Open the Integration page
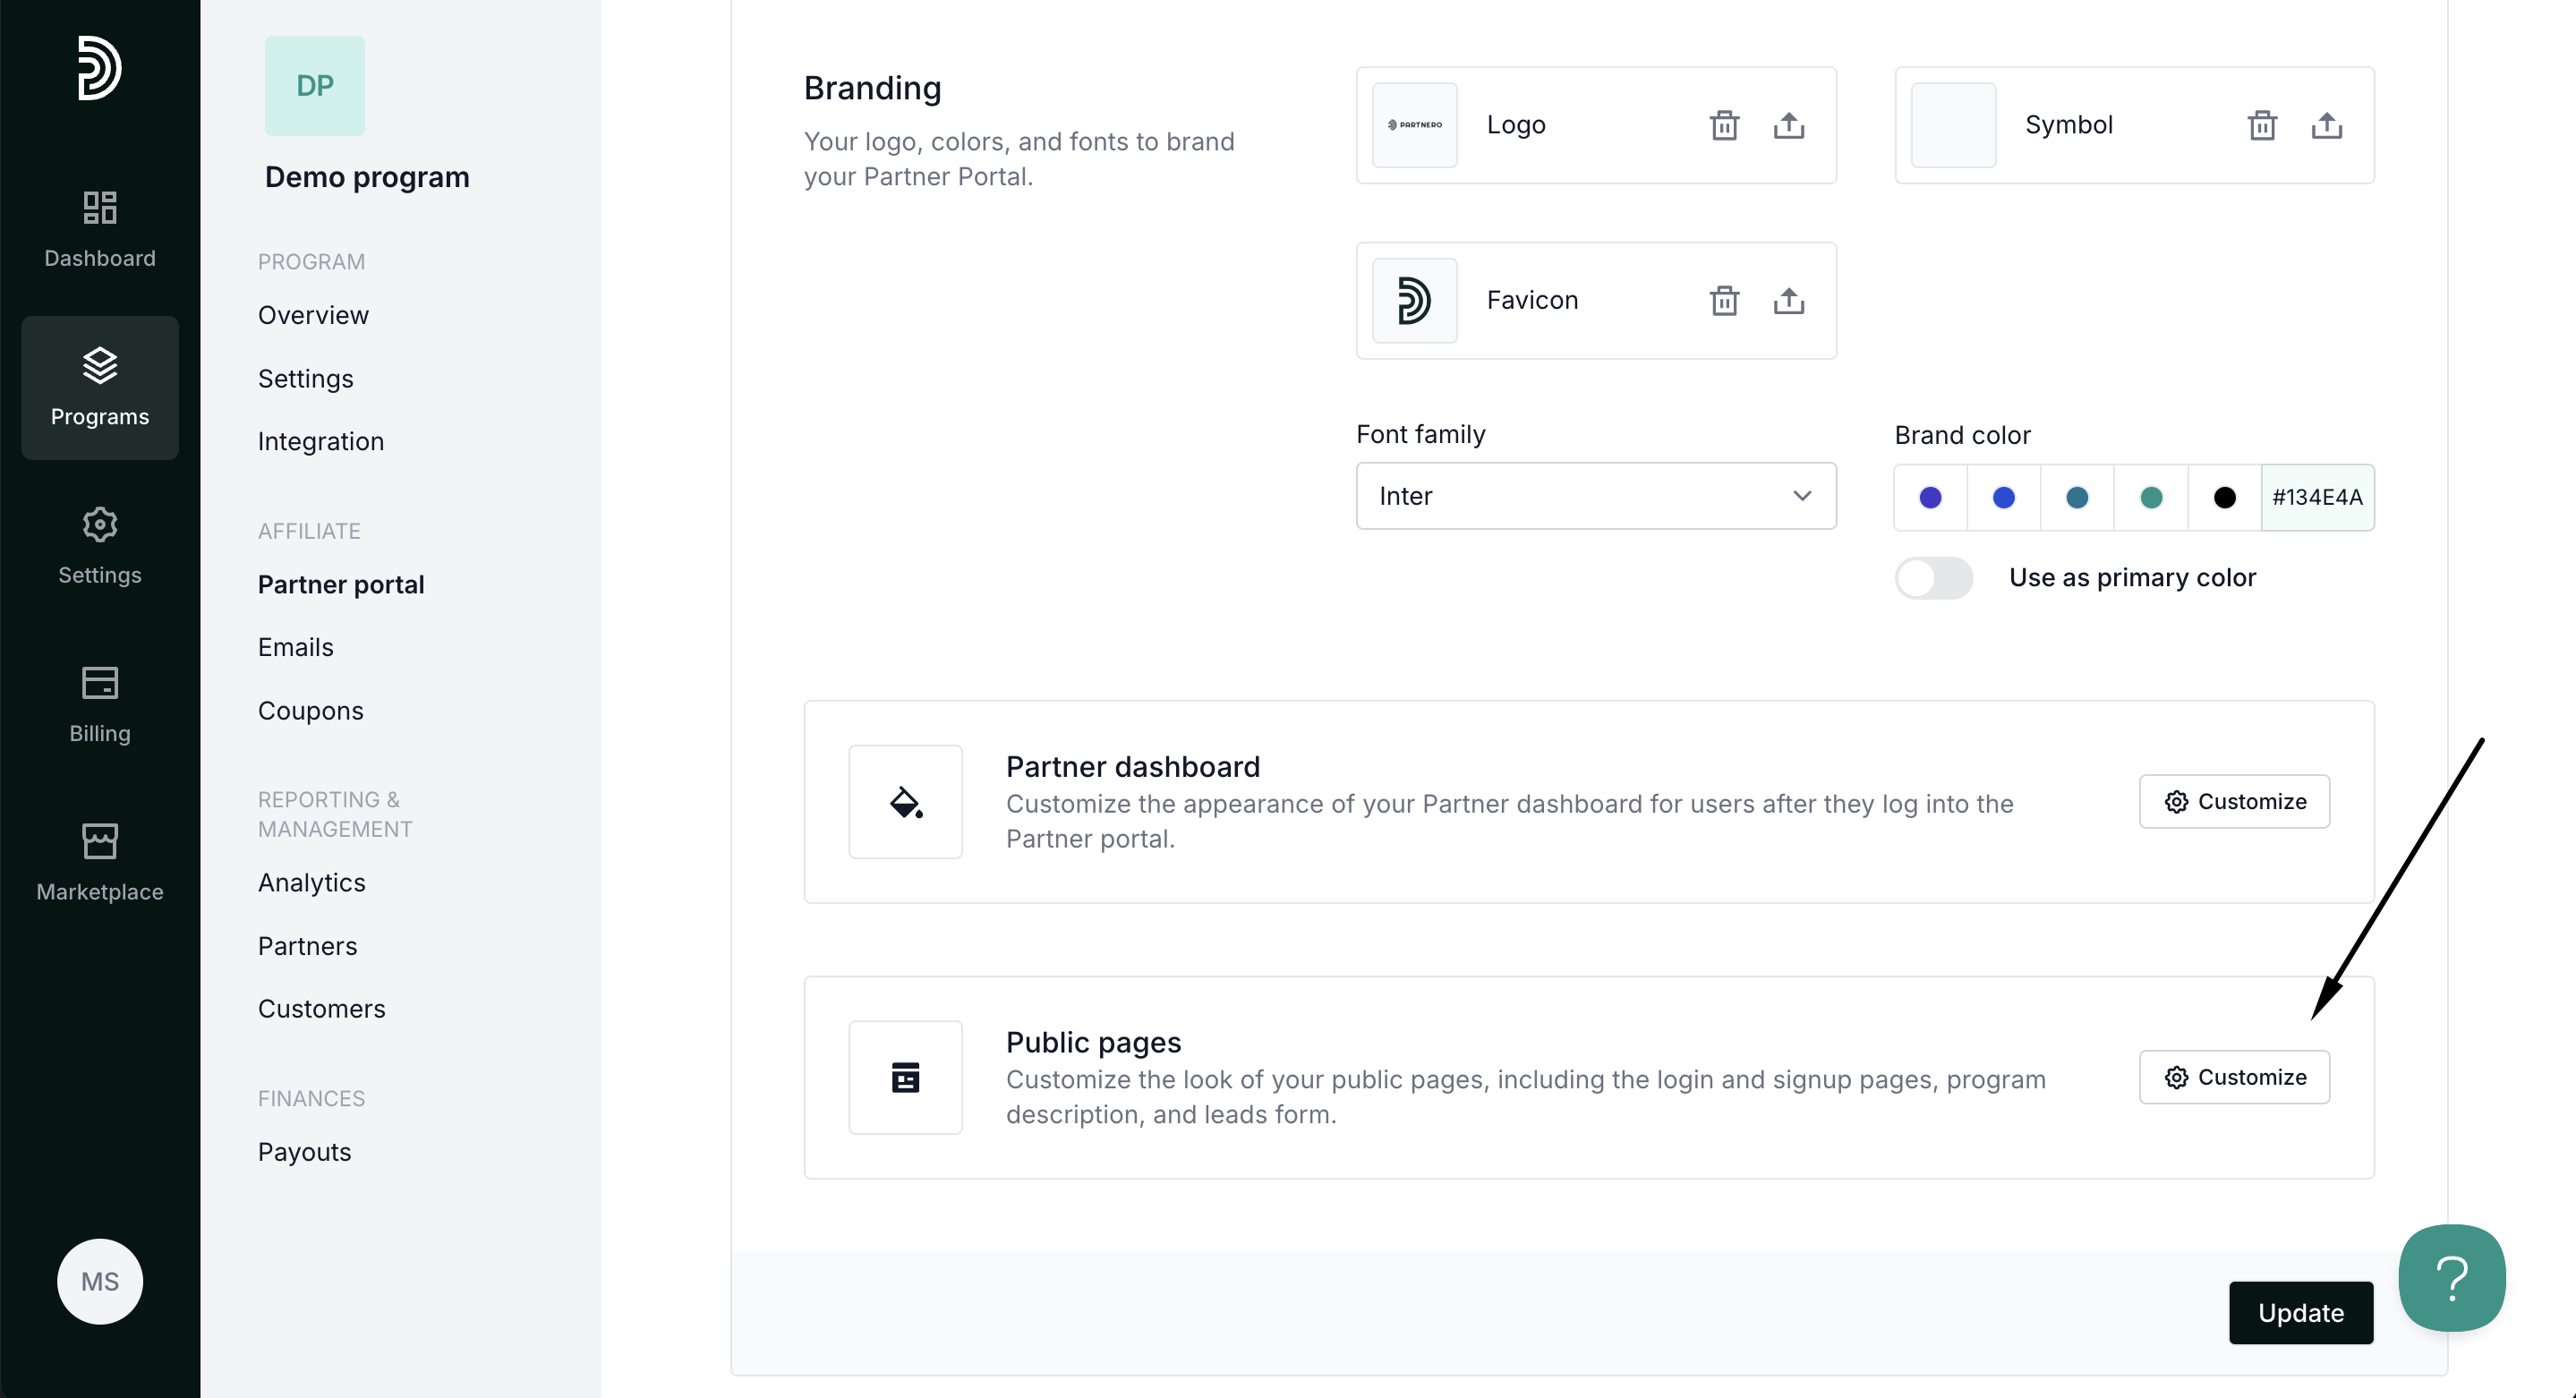2576x1398 pixels. [x=321, y=441]
